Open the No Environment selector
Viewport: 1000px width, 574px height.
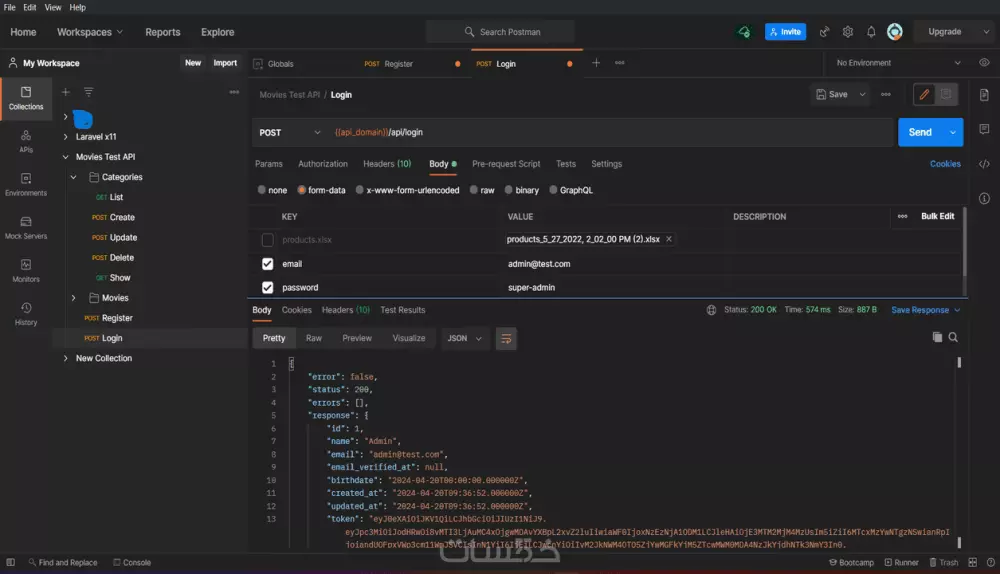click(897, 63)
